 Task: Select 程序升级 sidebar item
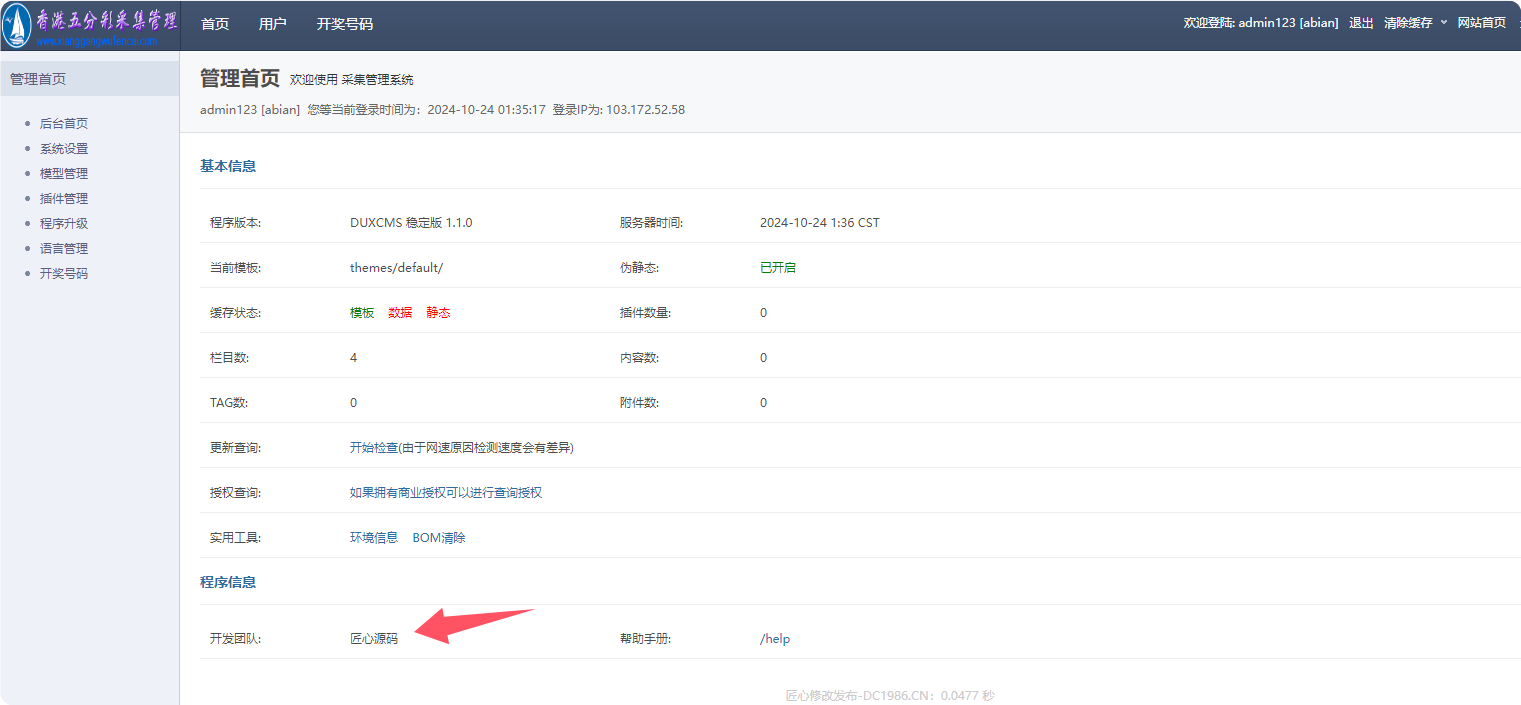click(x=64, y=224)
